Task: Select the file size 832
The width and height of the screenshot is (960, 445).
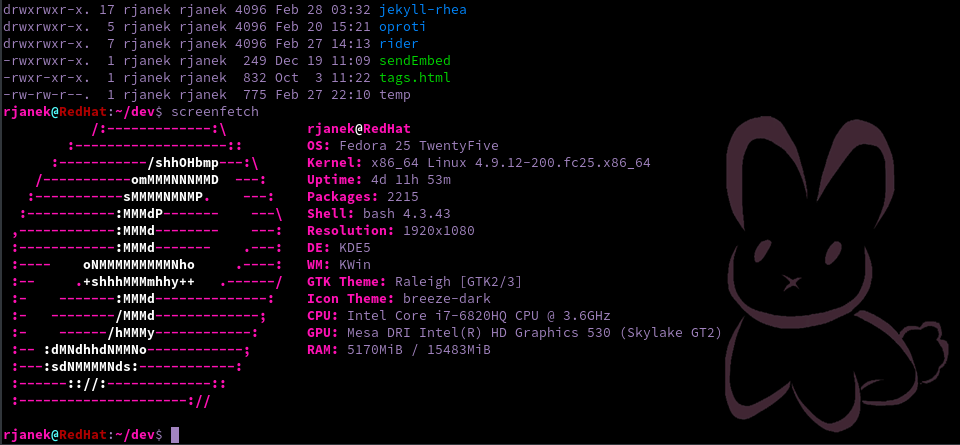Action: [x=255, y=78]
